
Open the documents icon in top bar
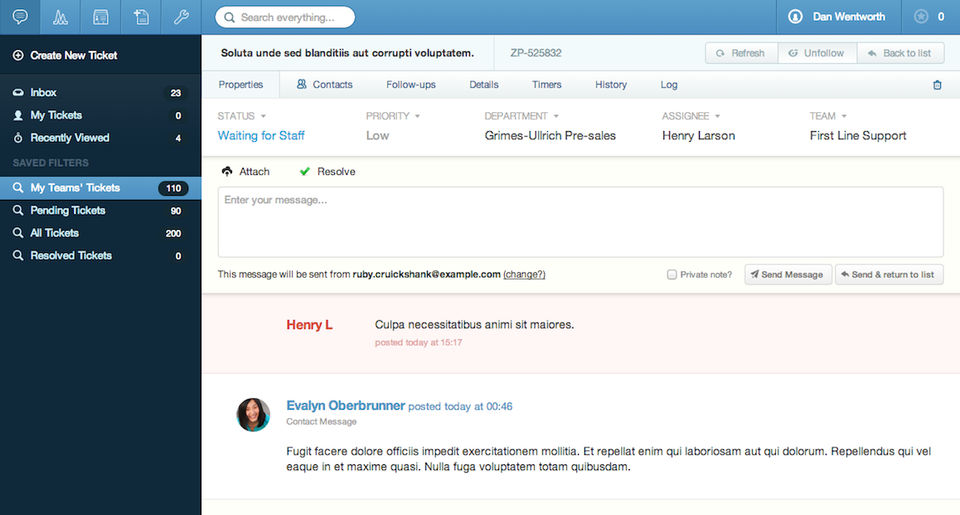[x=141, y=17]
